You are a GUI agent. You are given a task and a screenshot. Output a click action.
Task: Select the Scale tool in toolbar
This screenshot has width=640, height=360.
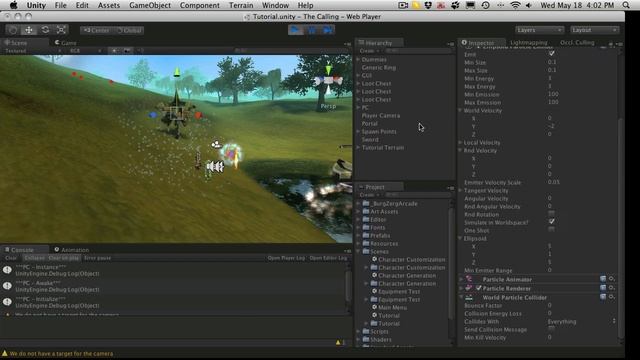point(61,30)
